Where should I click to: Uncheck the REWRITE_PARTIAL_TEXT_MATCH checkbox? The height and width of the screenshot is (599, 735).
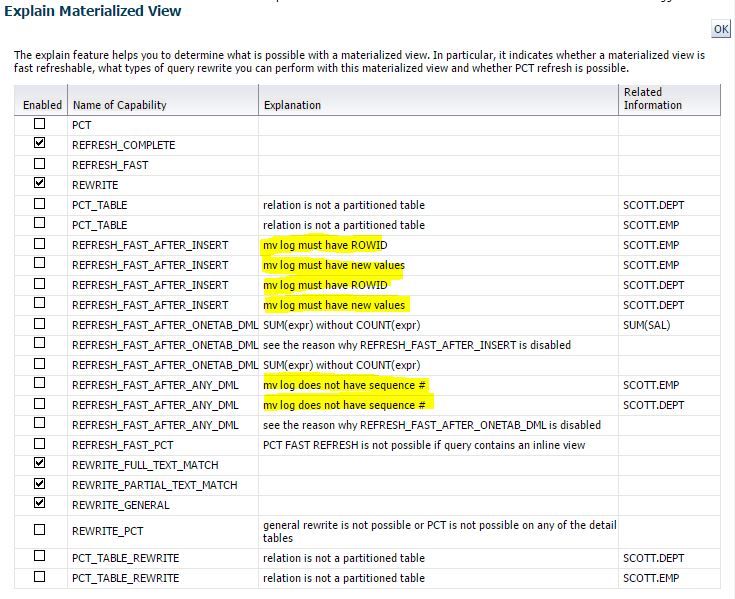coord(40,484)
